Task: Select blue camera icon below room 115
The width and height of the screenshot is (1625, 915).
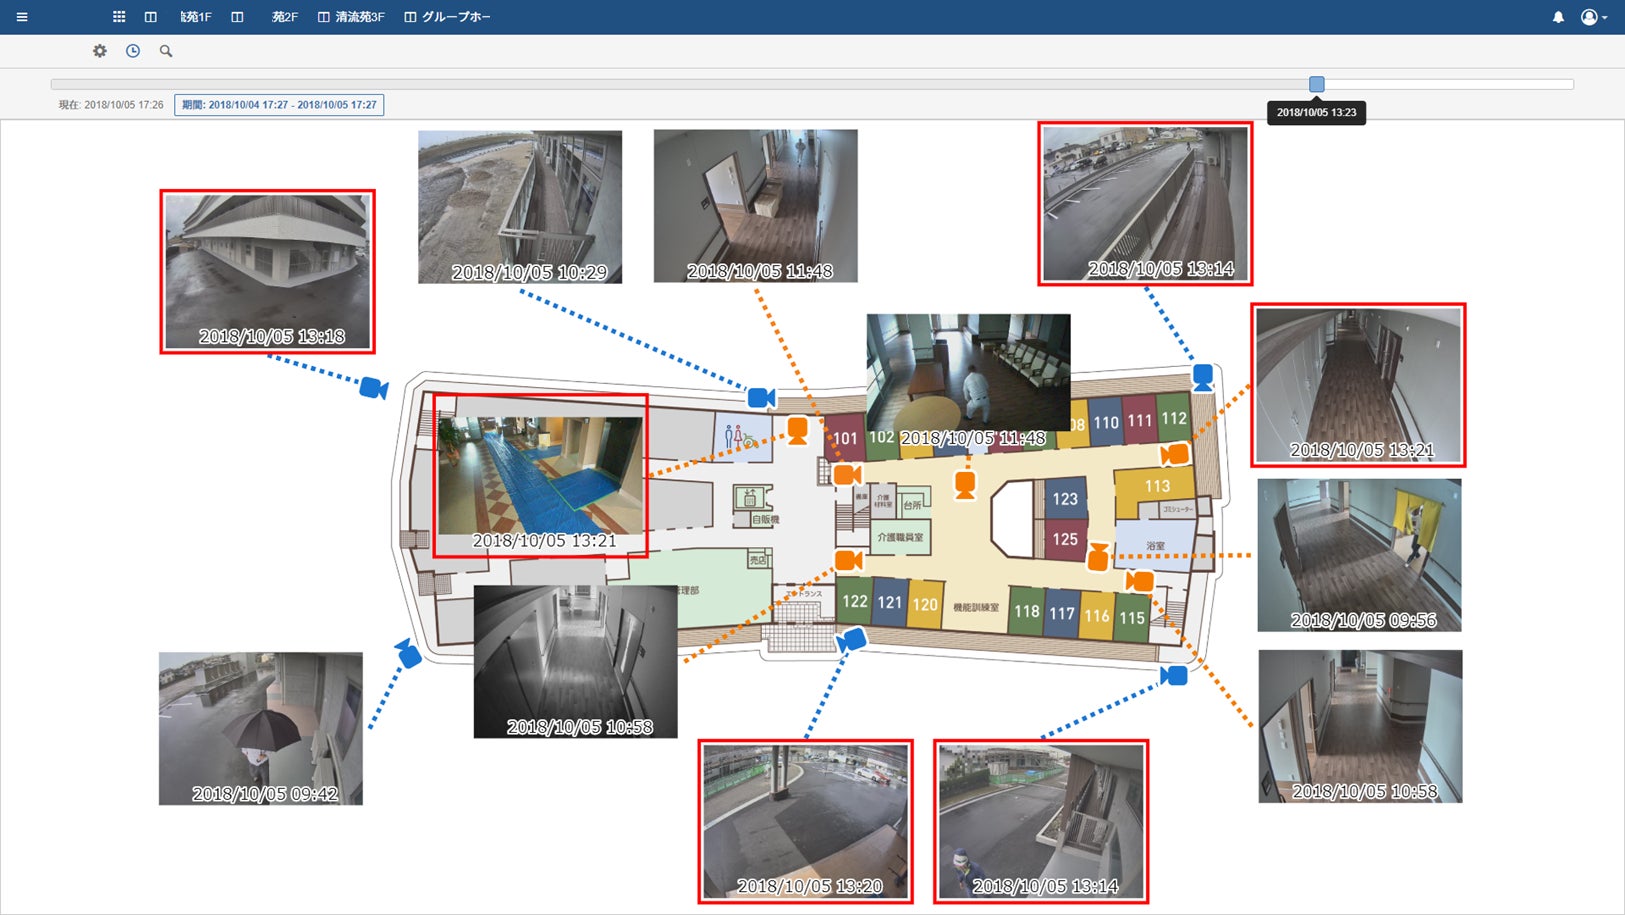Action: coord(1174,676)
